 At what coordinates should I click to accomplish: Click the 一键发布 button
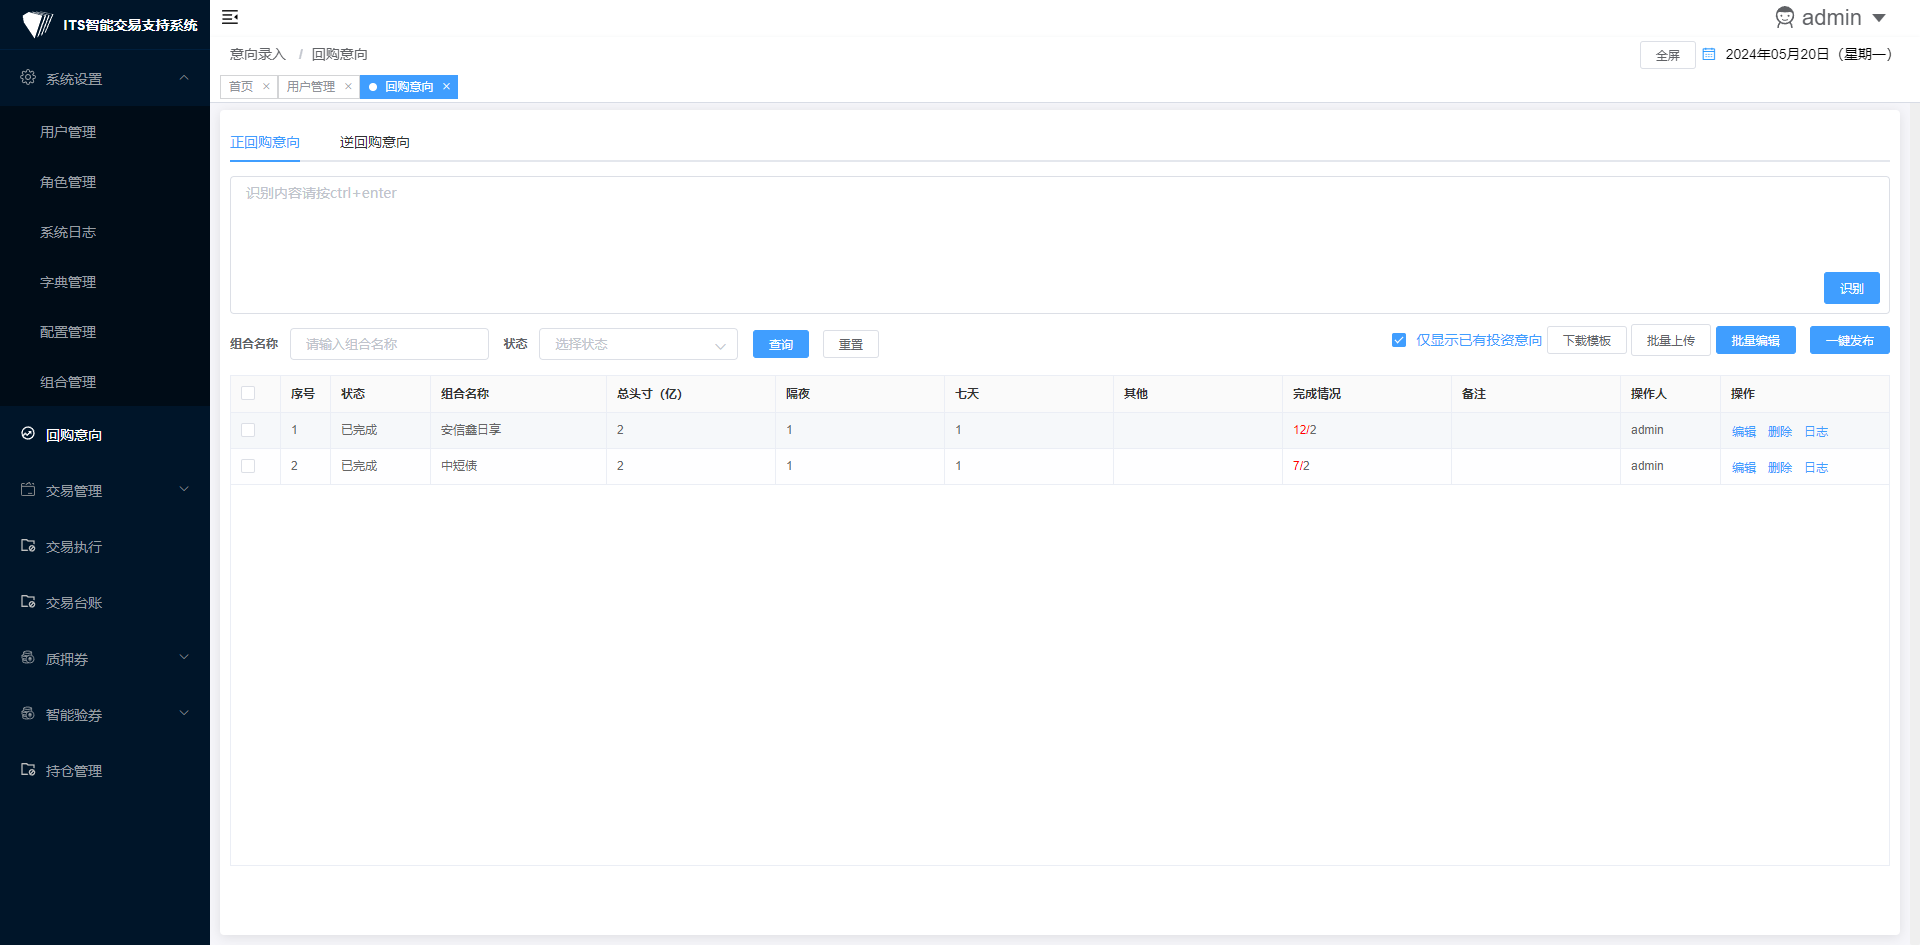point(1850,340)
